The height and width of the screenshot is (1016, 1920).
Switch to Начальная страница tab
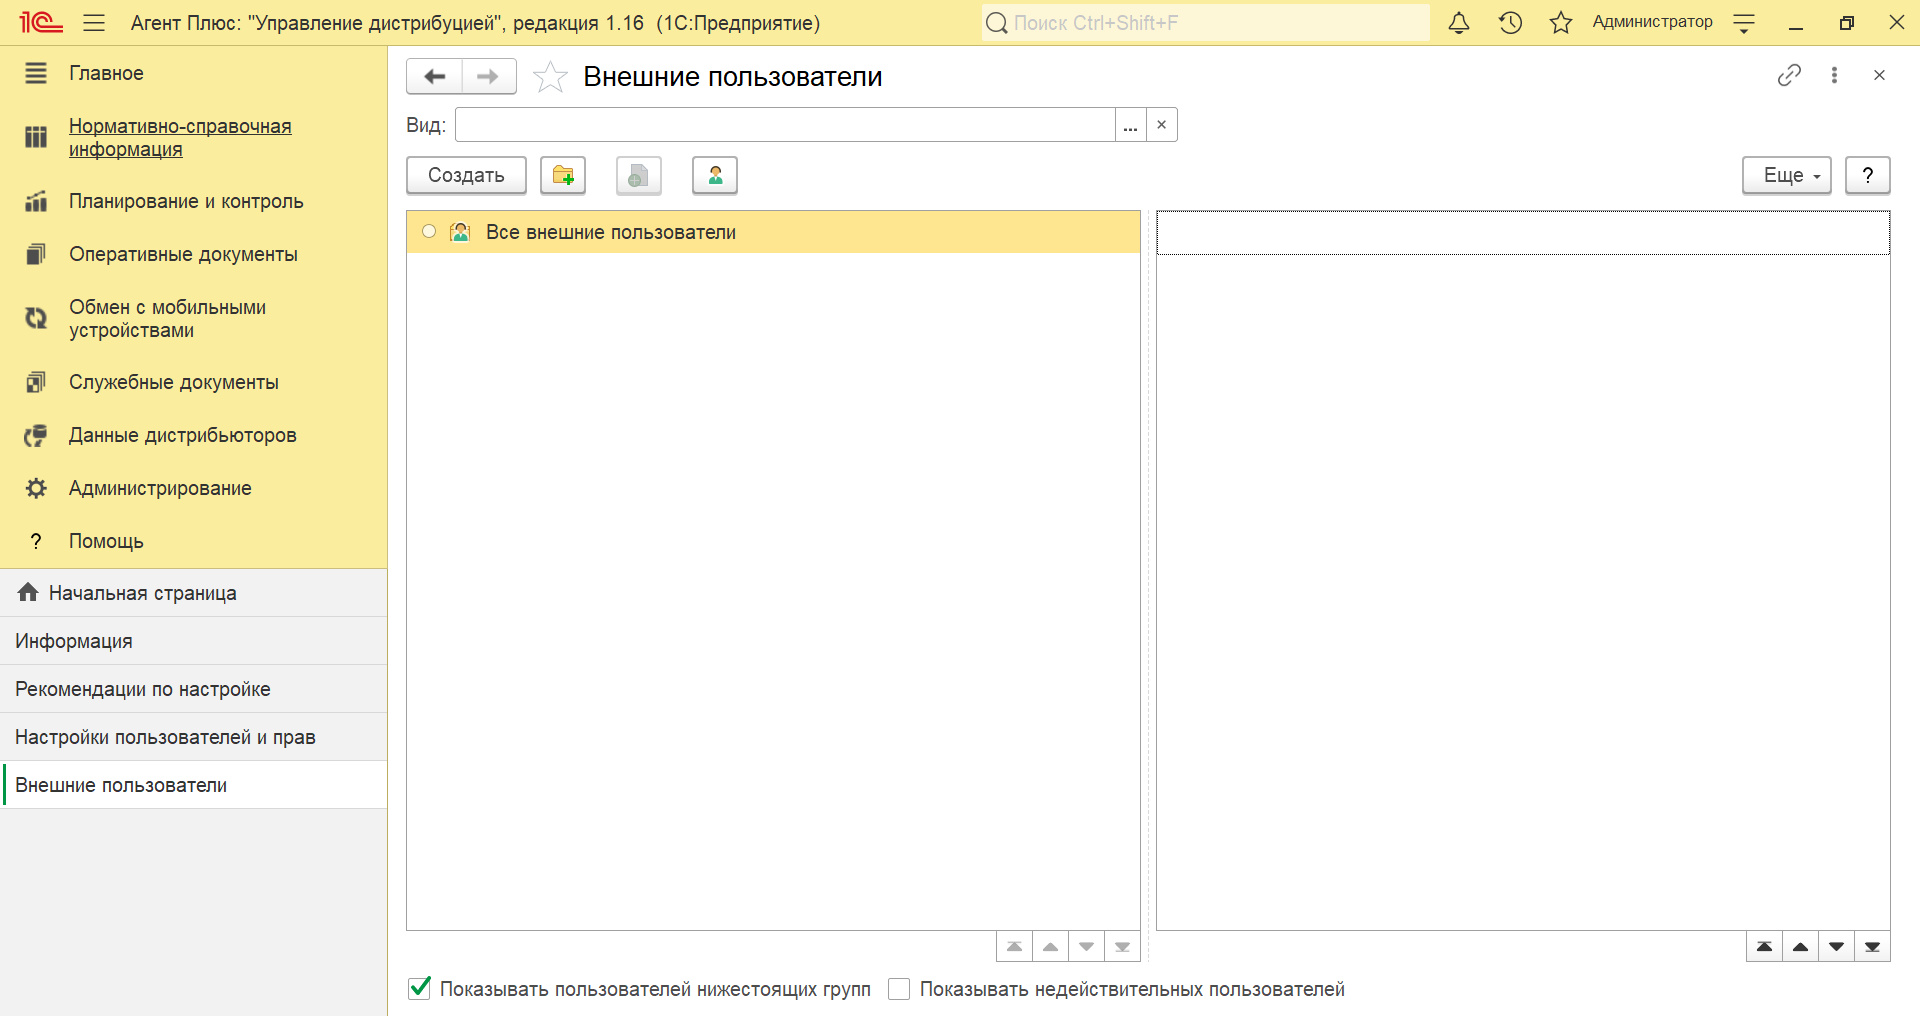tap(193, 593)
